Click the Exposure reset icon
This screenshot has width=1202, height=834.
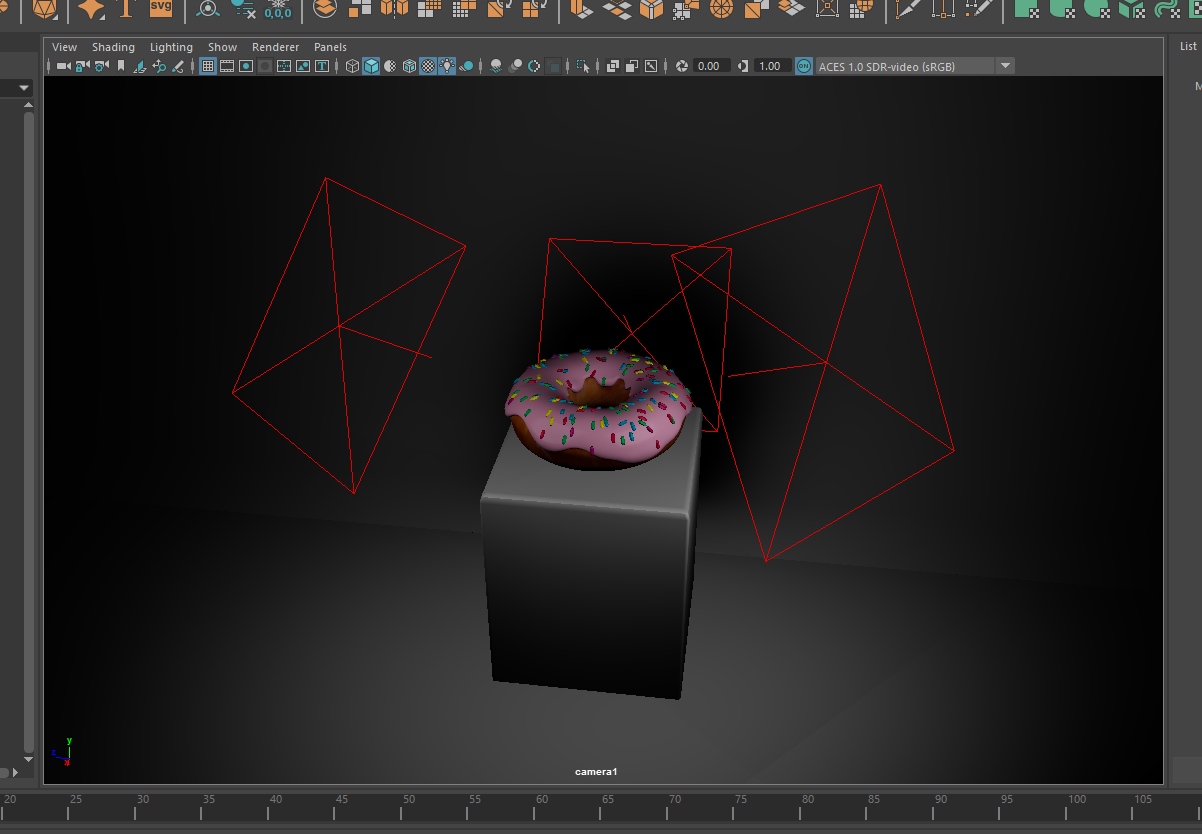pyautogui.click(x=682, y=66)
